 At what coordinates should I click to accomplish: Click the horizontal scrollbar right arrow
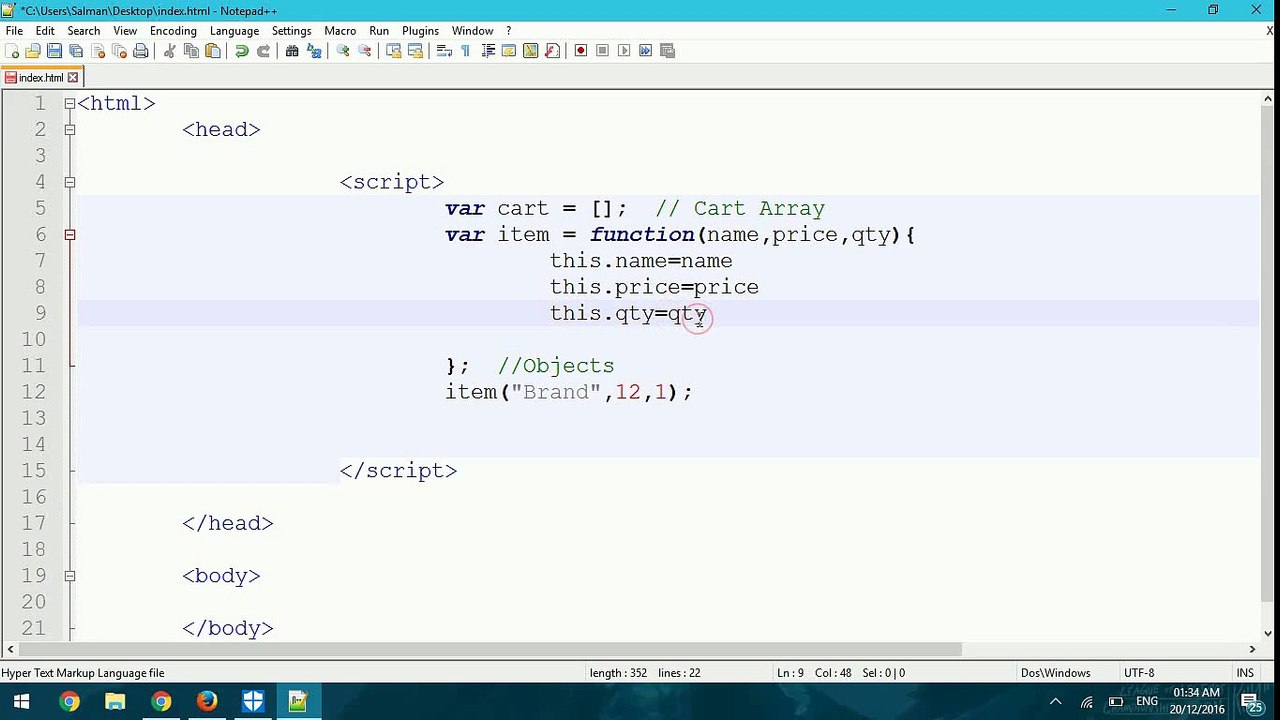click(1252, 649)
